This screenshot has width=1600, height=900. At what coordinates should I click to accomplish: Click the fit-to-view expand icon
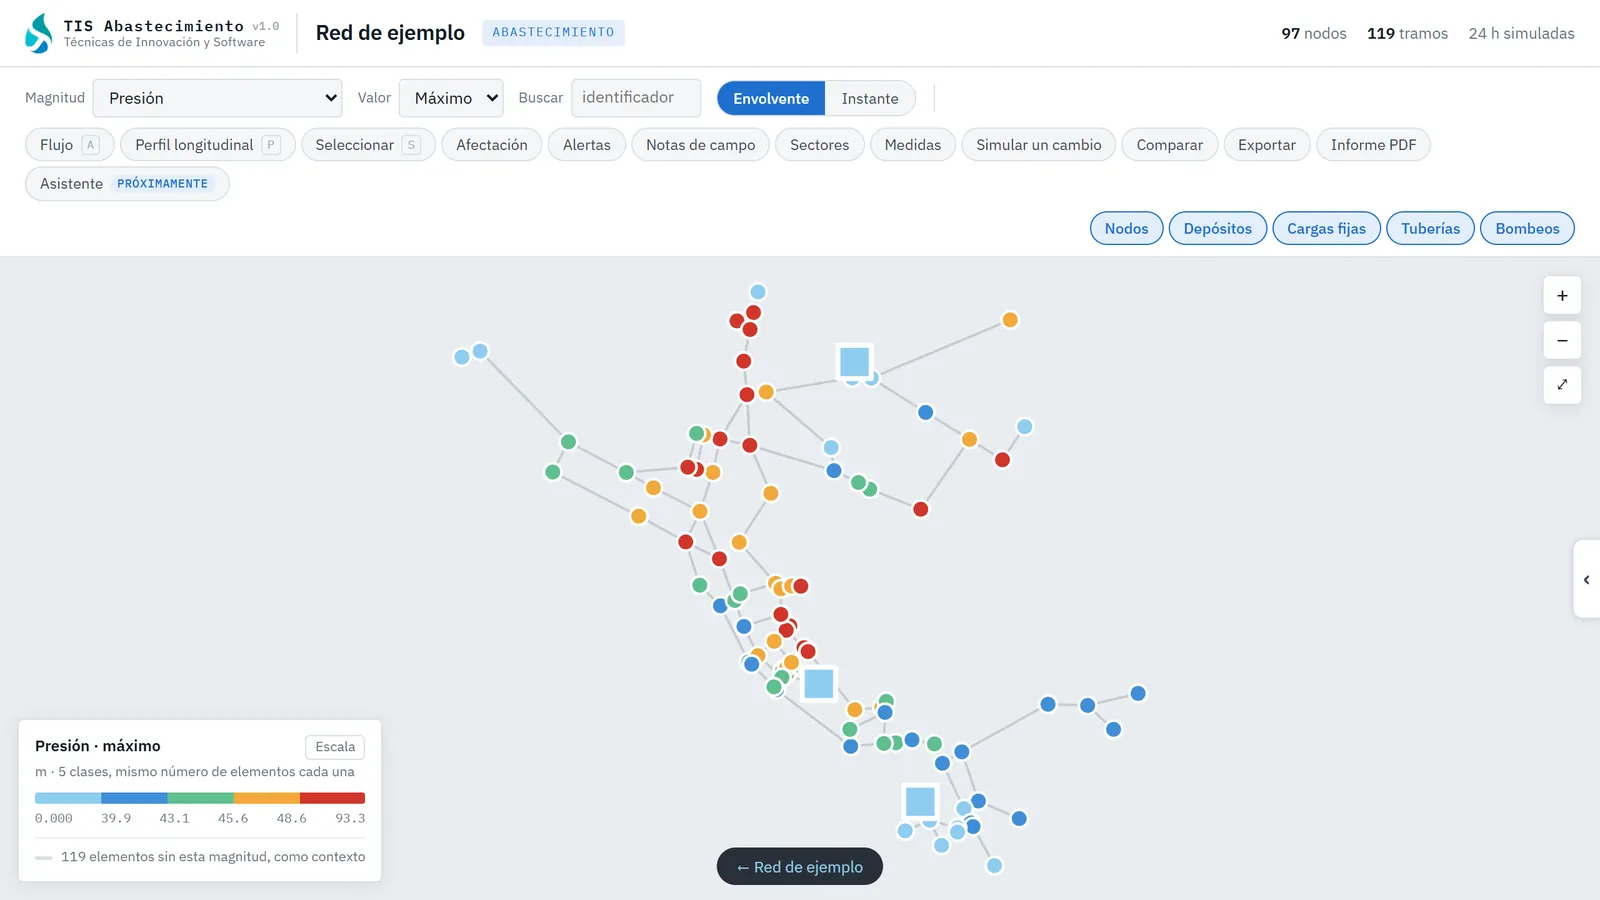click(1562, 385)
